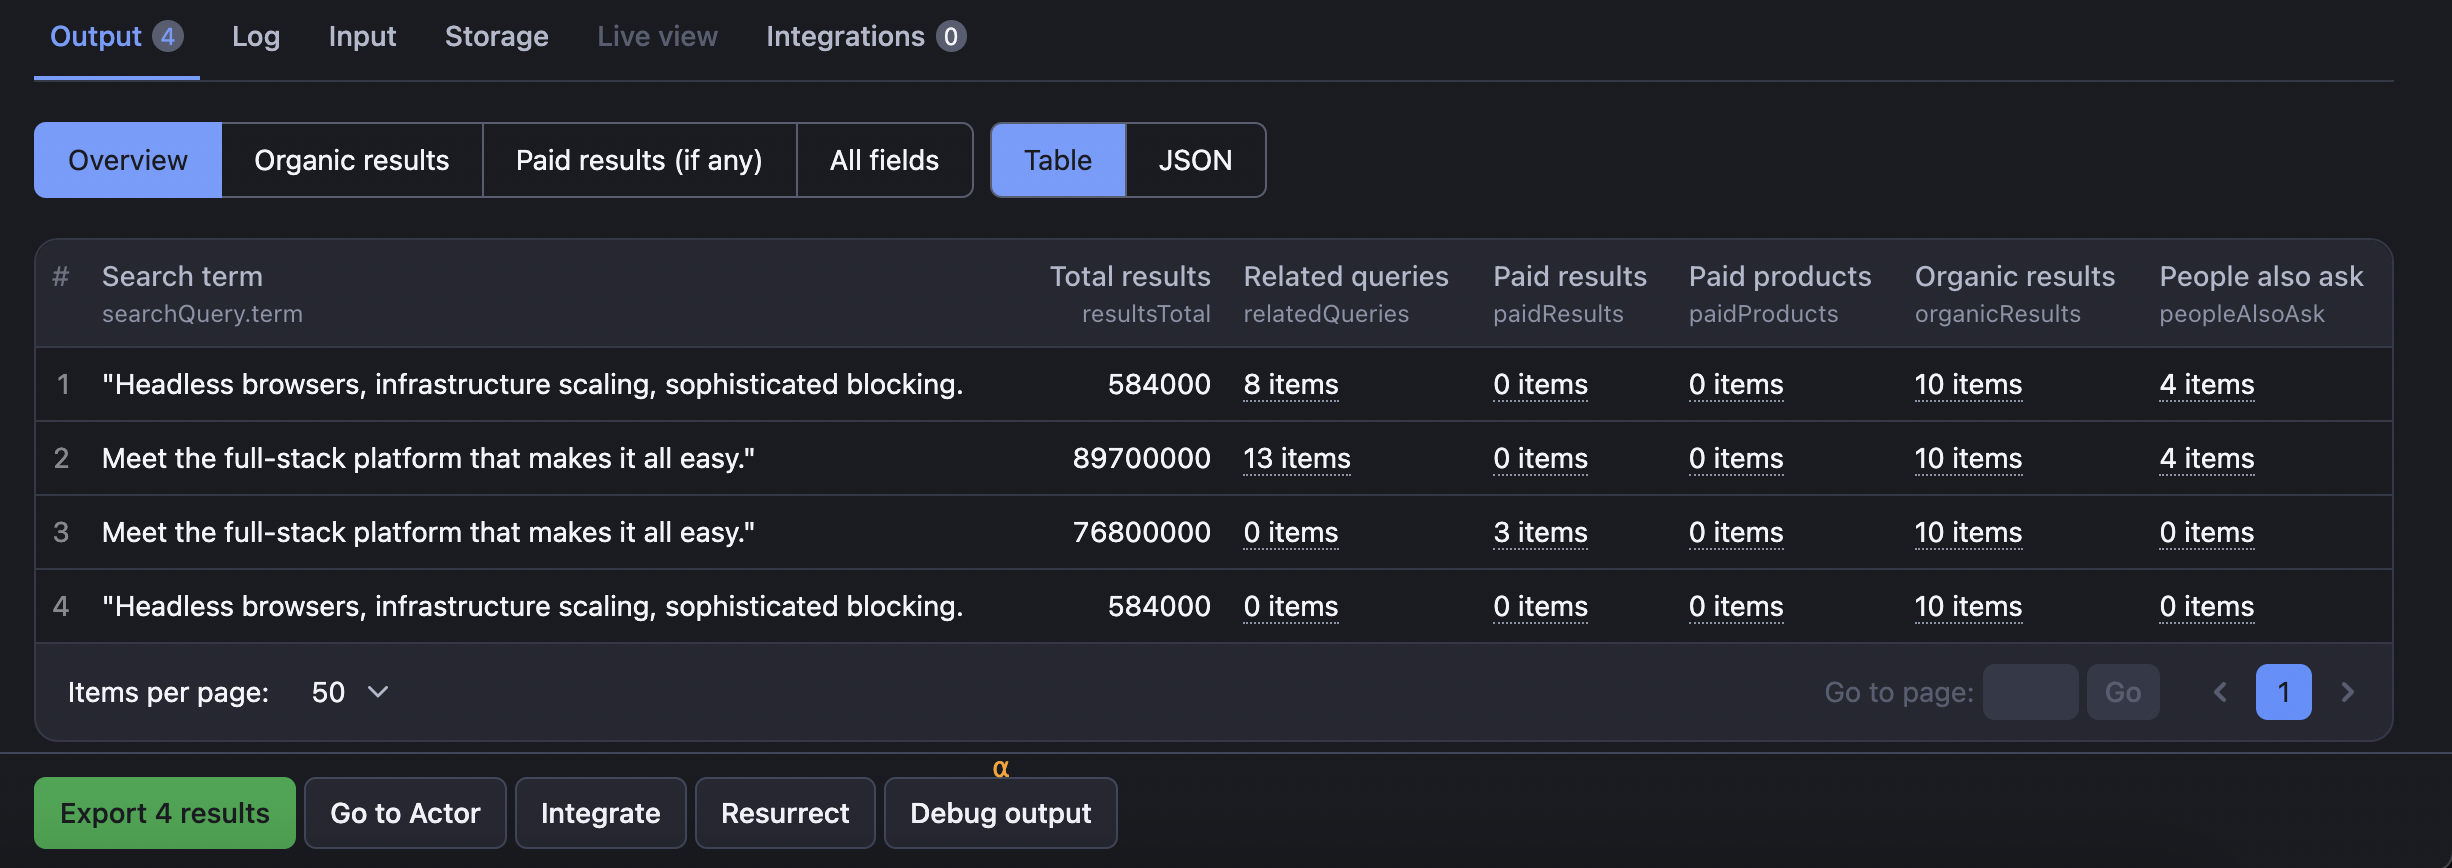This screenshot has width=2452, height=868.
Task: Expand 13 items related queries in row 2
Action: point(1296,459)
